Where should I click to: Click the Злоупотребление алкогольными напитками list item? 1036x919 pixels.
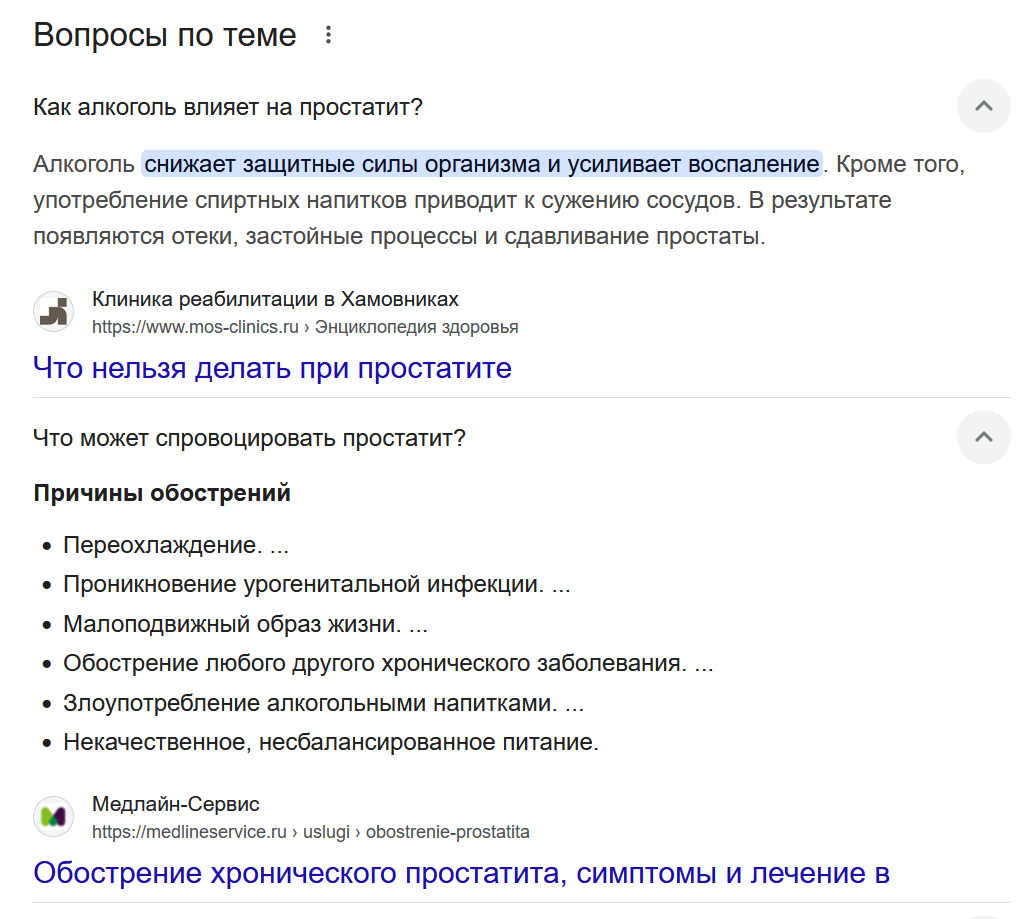[323, 703]
